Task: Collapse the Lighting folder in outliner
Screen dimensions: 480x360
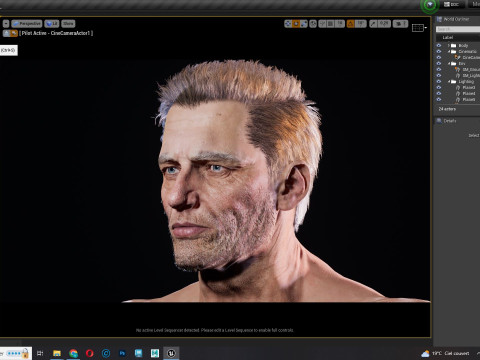Action: click(x=449, y=82)
